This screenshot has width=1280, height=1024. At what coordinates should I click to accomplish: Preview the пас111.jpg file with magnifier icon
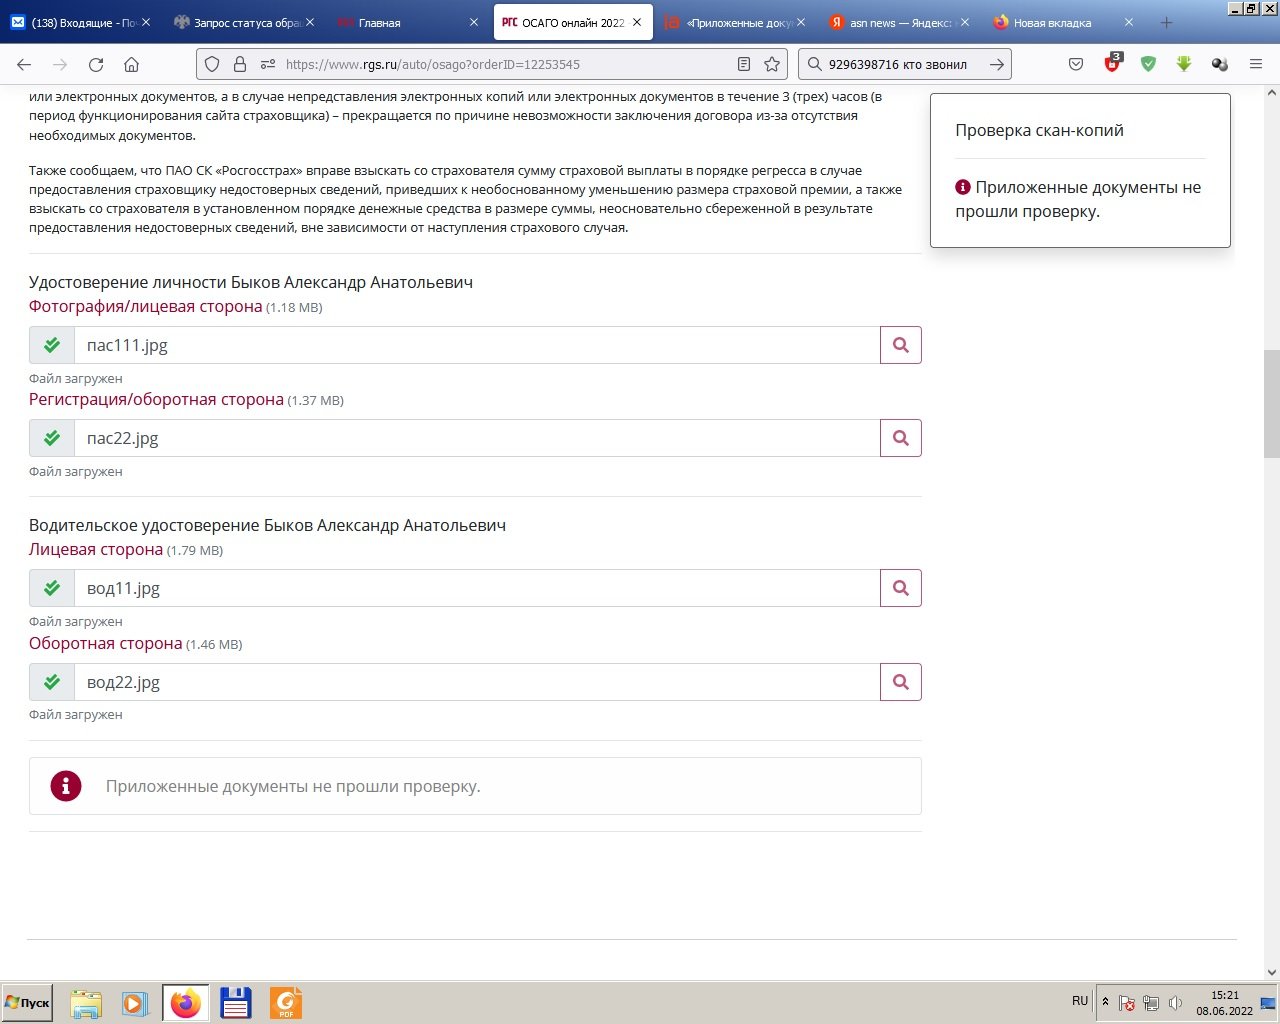click(901, 345)
